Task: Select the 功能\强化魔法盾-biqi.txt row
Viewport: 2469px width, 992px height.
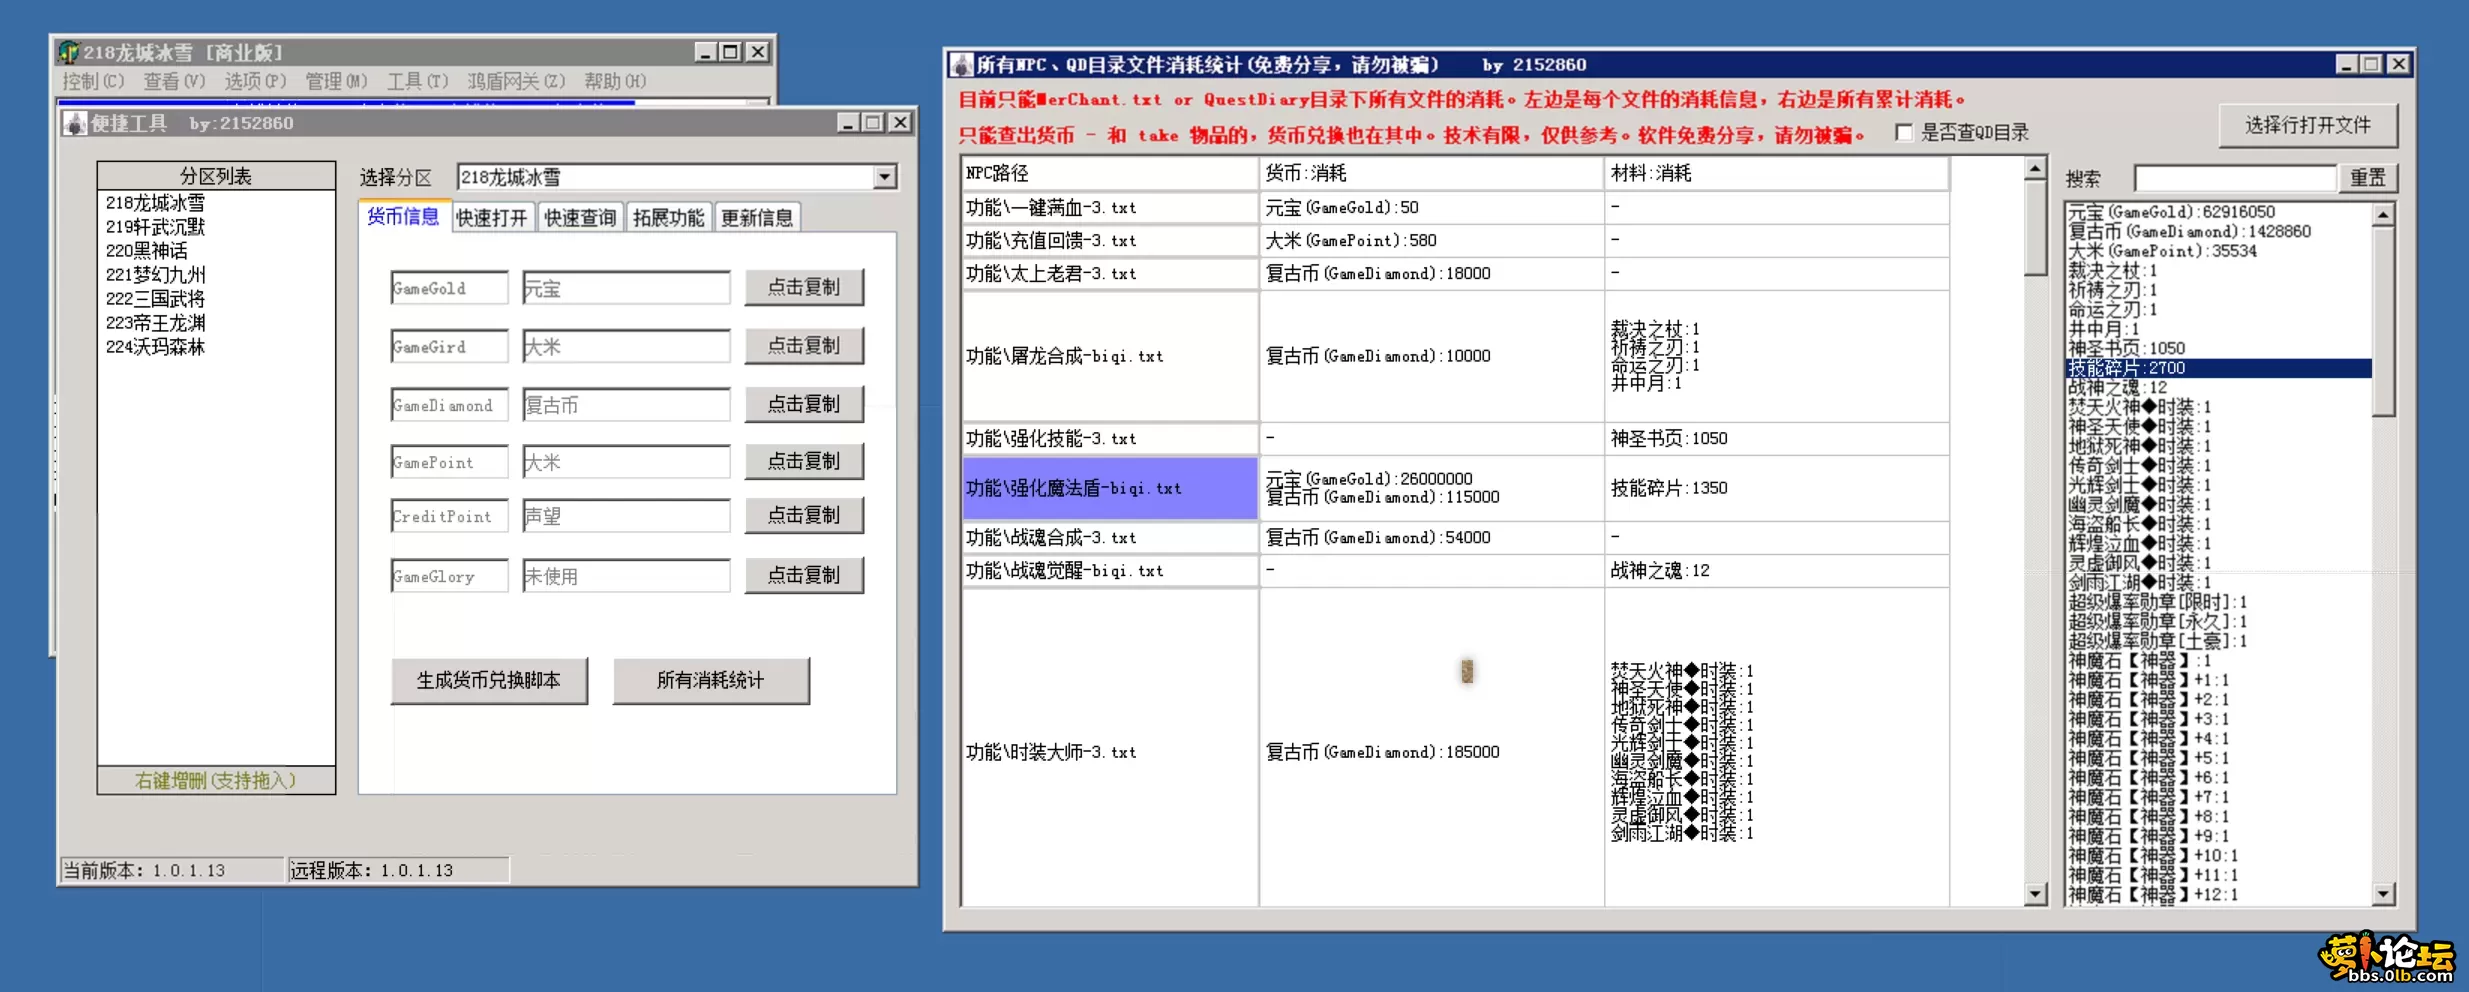Action: tap(1455, 489)
